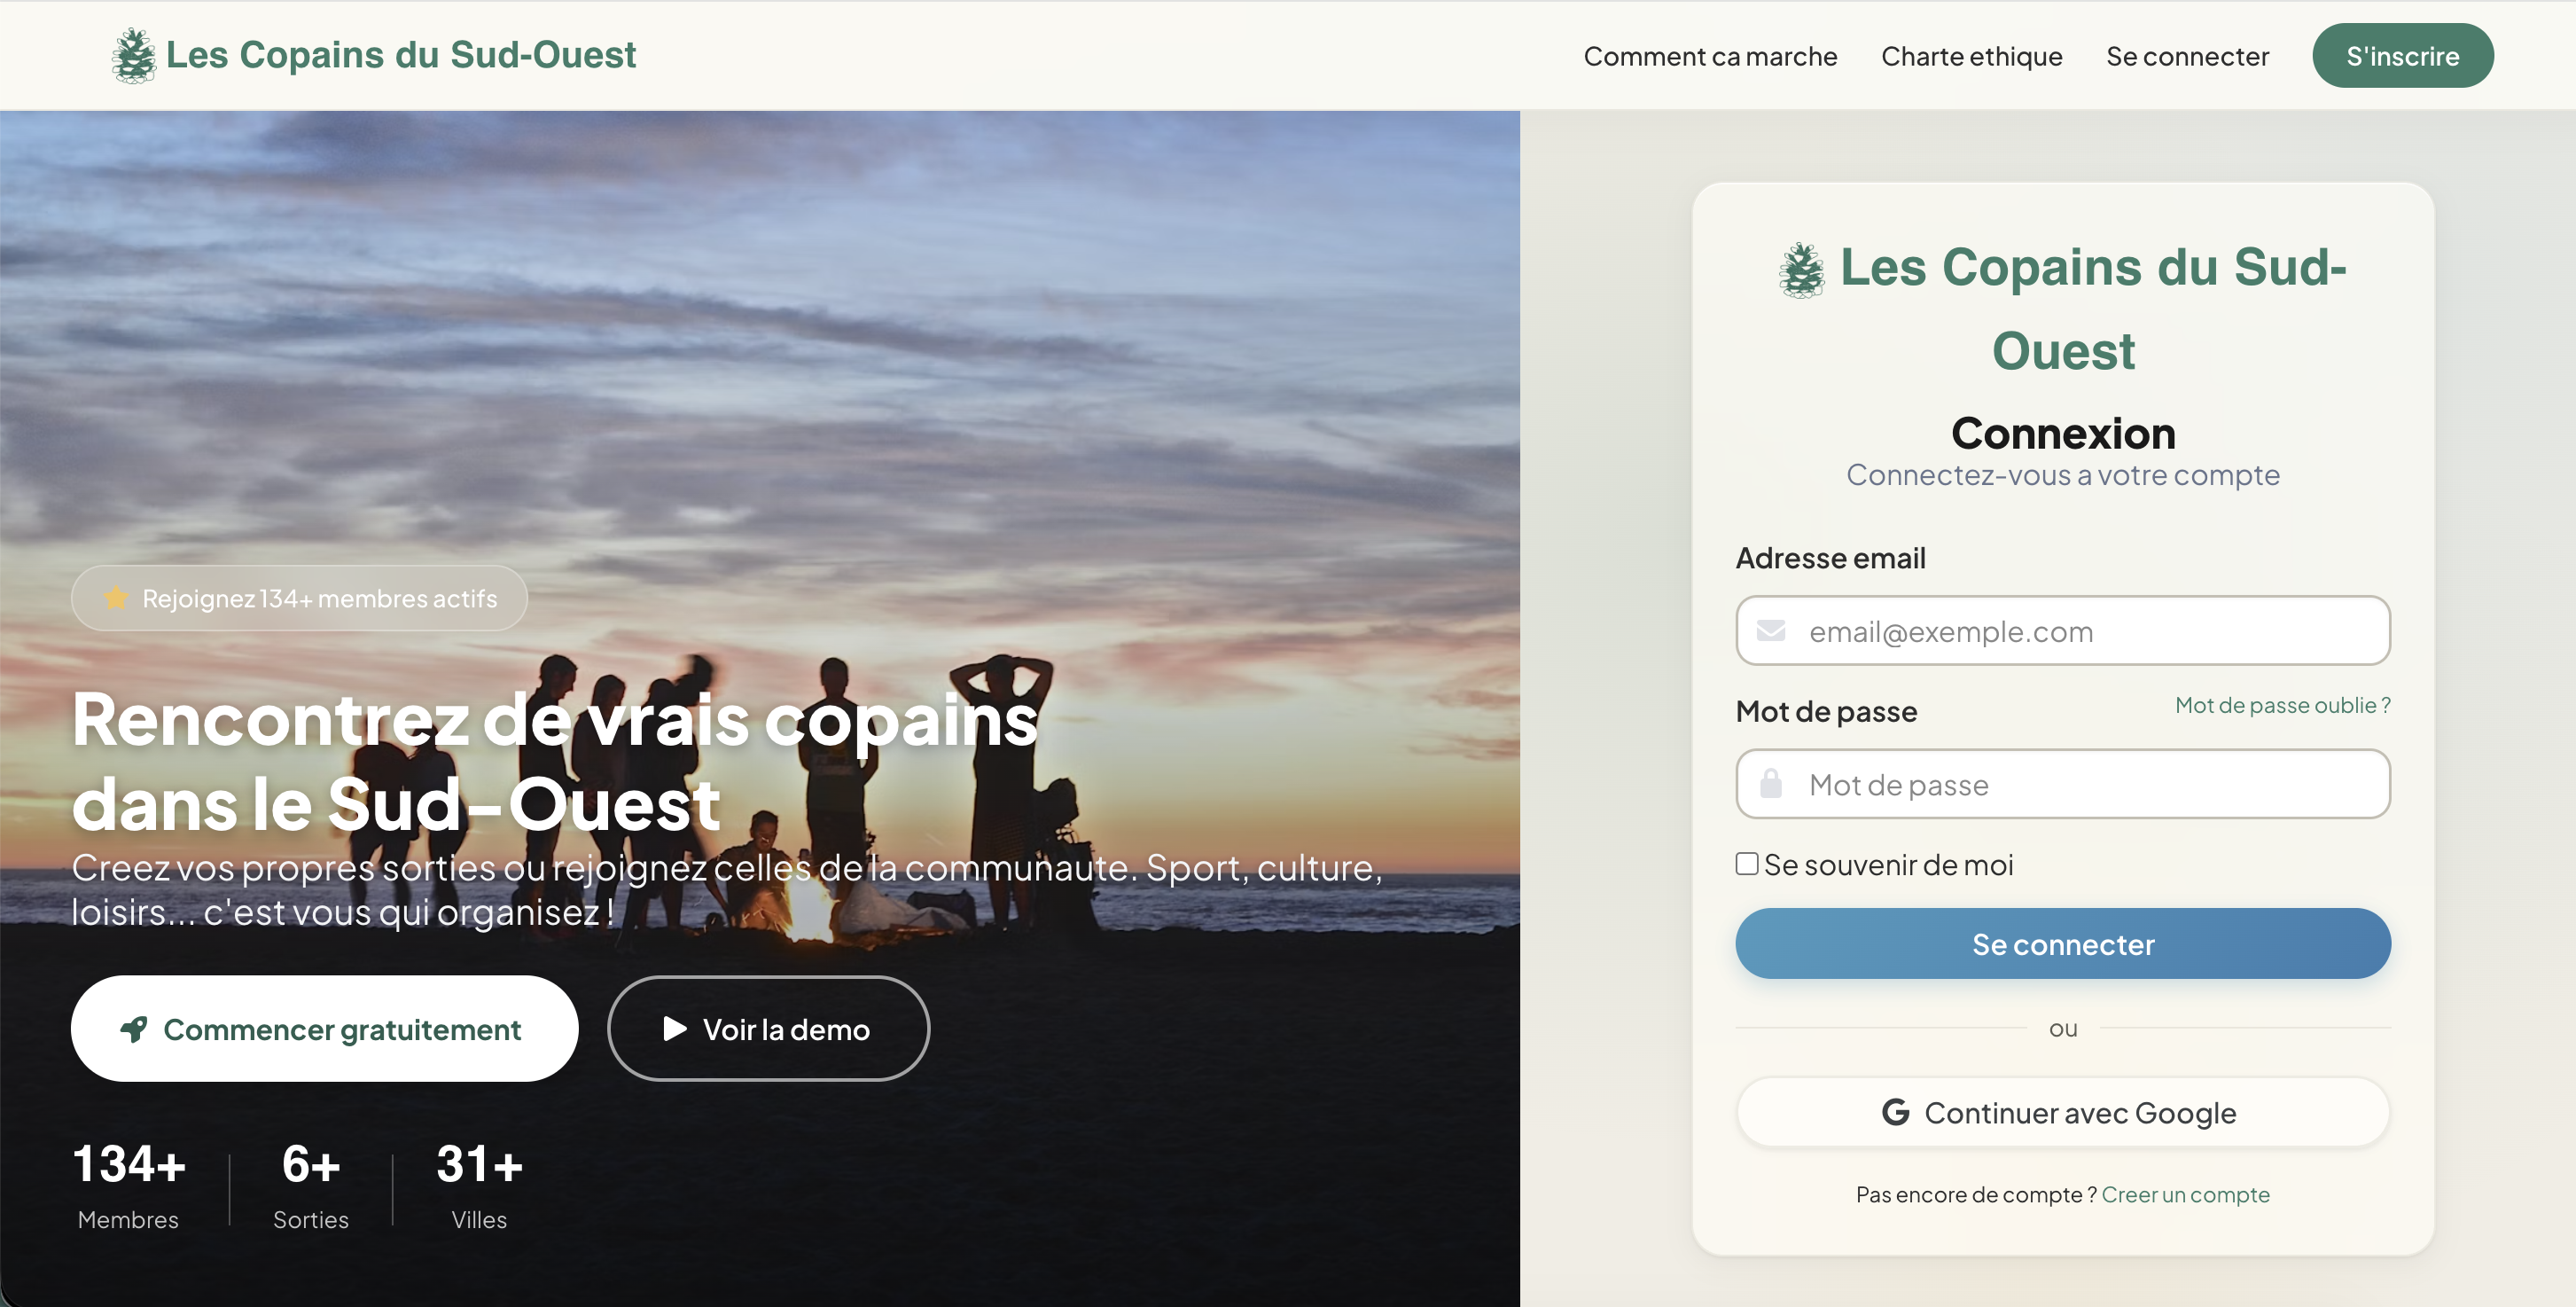2576x1307 pixels.
Task: Follow the Mot de passe oublie link
Action: 2283,706
